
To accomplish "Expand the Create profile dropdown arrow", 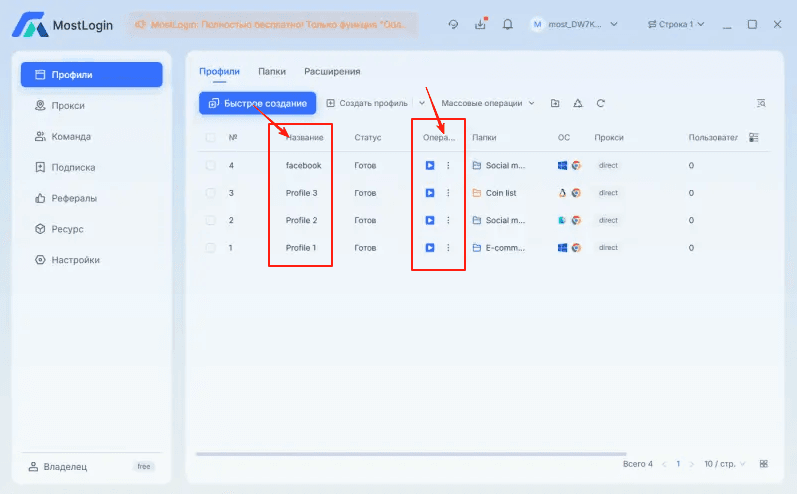I will [x=422, y=103].
